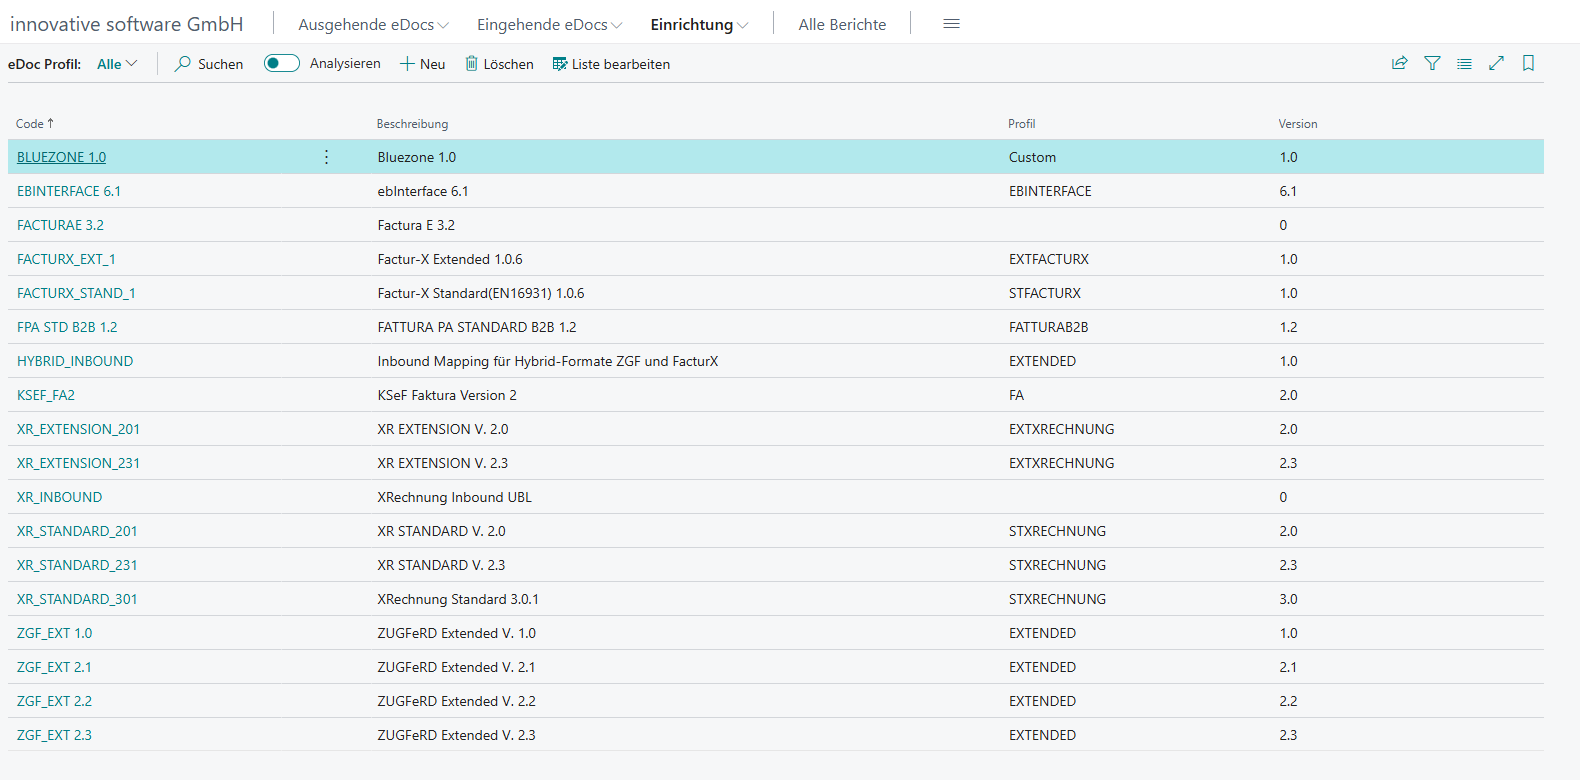Open the ZGF_EXT 2.3 link

[x=54, y=735]
